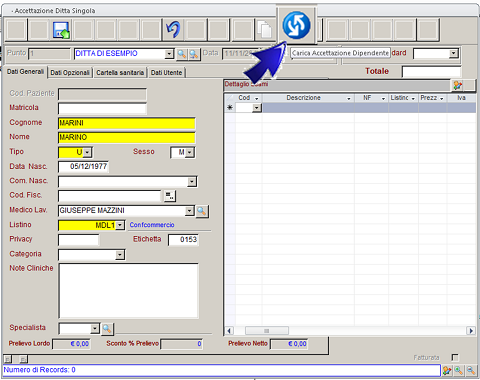This screenshot has height=380, width=480.
Task: Open the Categoria dropdown
Action: coord(120,255)
